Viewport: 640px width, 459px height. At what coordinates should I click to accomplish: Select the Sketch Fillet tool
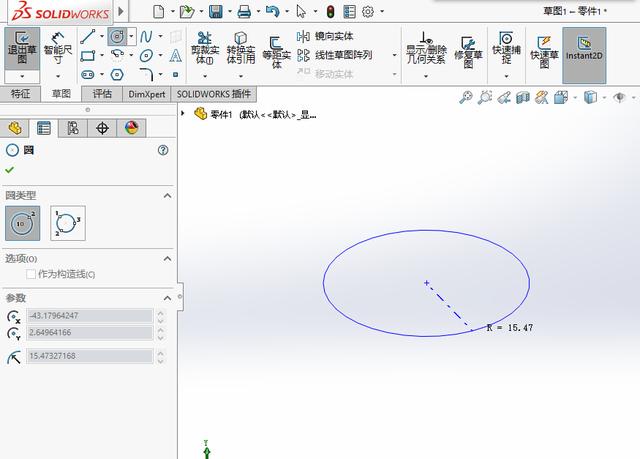tap(146, 74)
